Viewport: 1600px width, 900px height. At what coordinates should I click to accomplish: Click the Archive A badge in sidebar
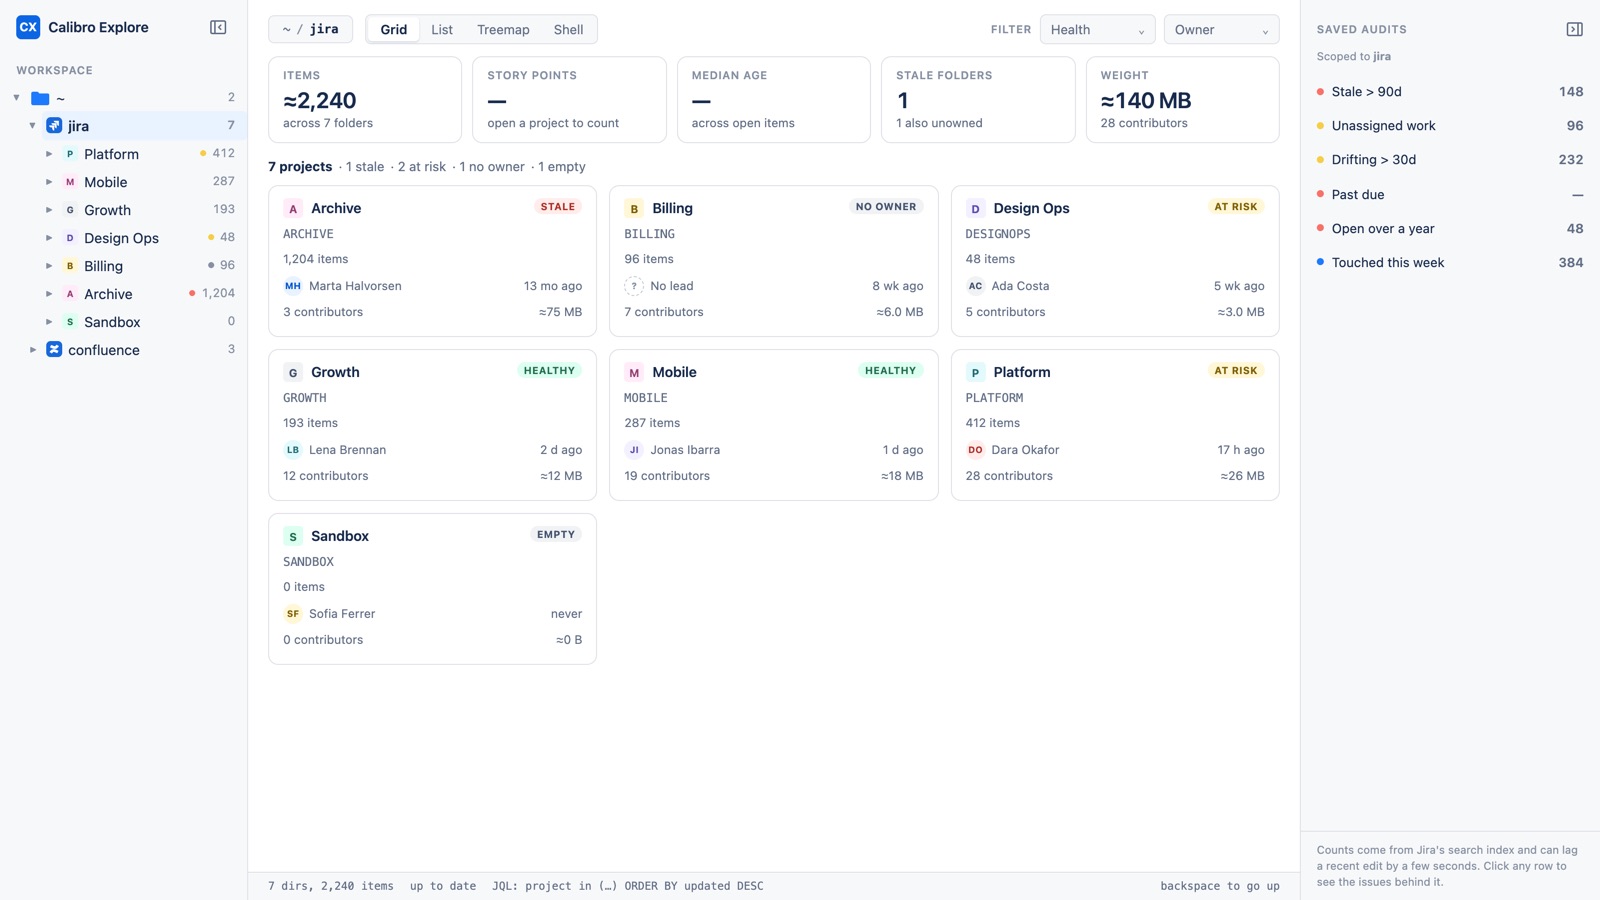(x=70, y=294)
